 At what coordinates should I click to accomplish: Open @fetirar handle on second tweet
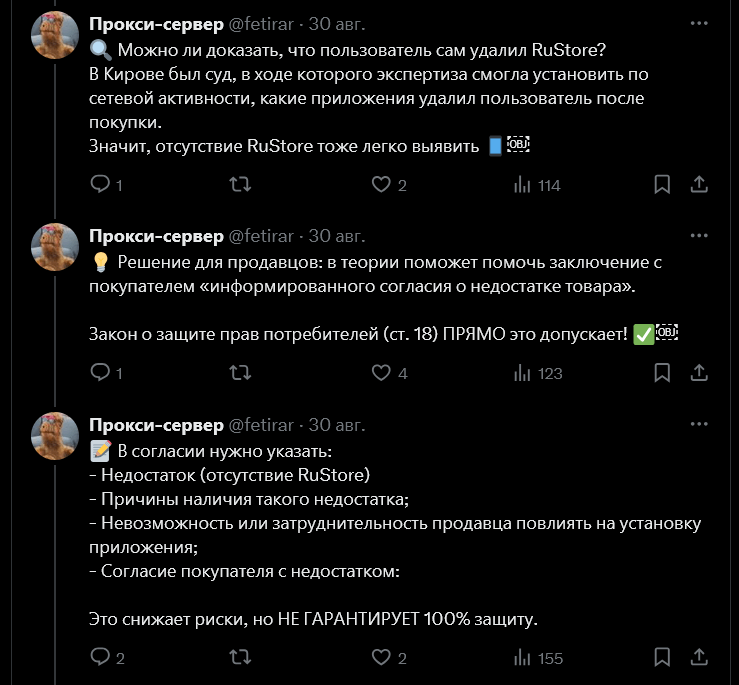point(262,236)
